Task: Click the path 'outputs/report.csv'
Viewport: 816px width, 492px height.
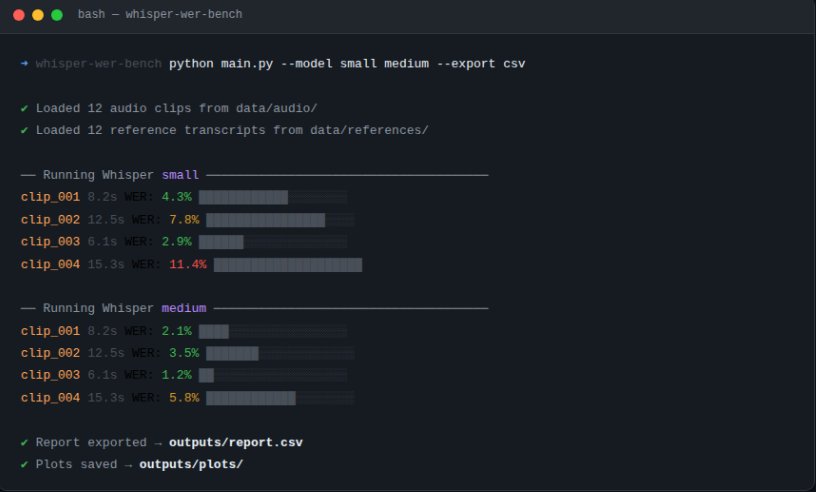Action: coord(236,443)
